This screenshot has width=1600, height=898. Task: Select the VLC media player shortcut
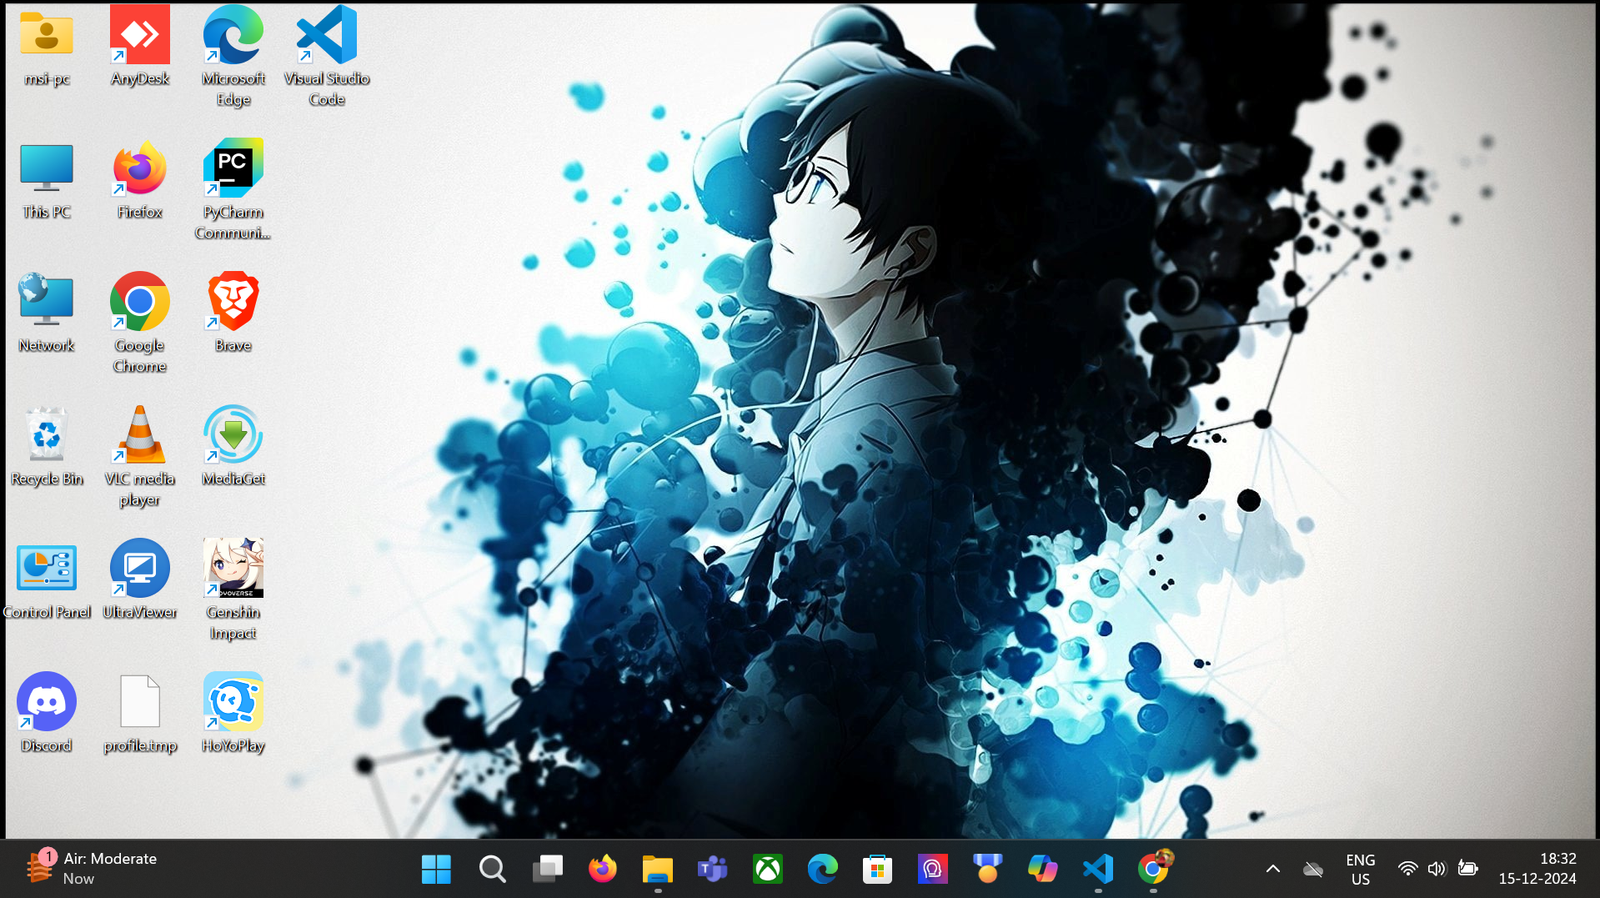click(140, 457)
